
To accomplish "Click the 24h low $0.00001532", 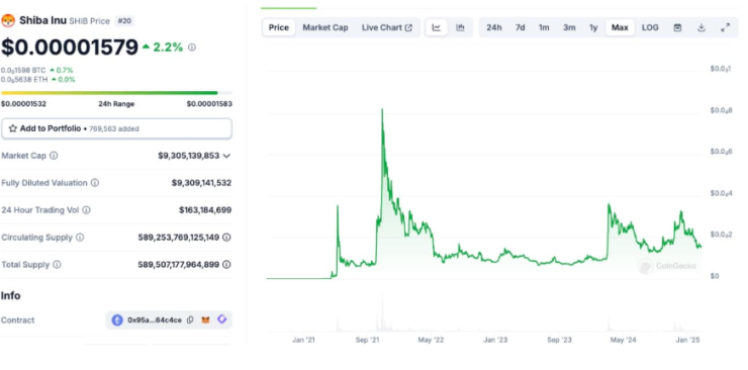I will [x=23, y=104].
